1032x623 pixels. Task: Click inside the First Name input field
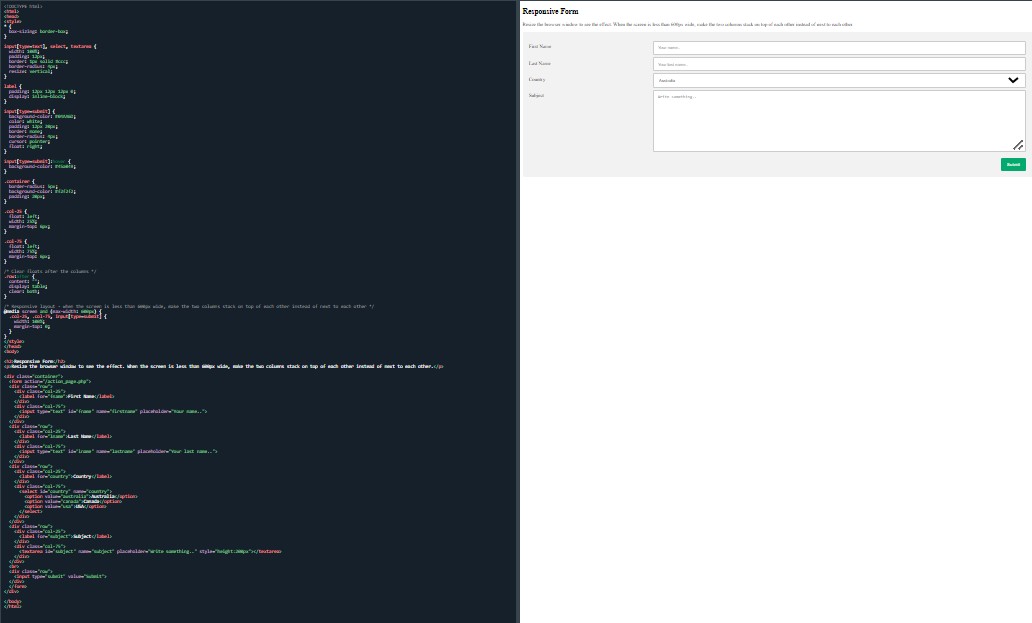[838, 47]
